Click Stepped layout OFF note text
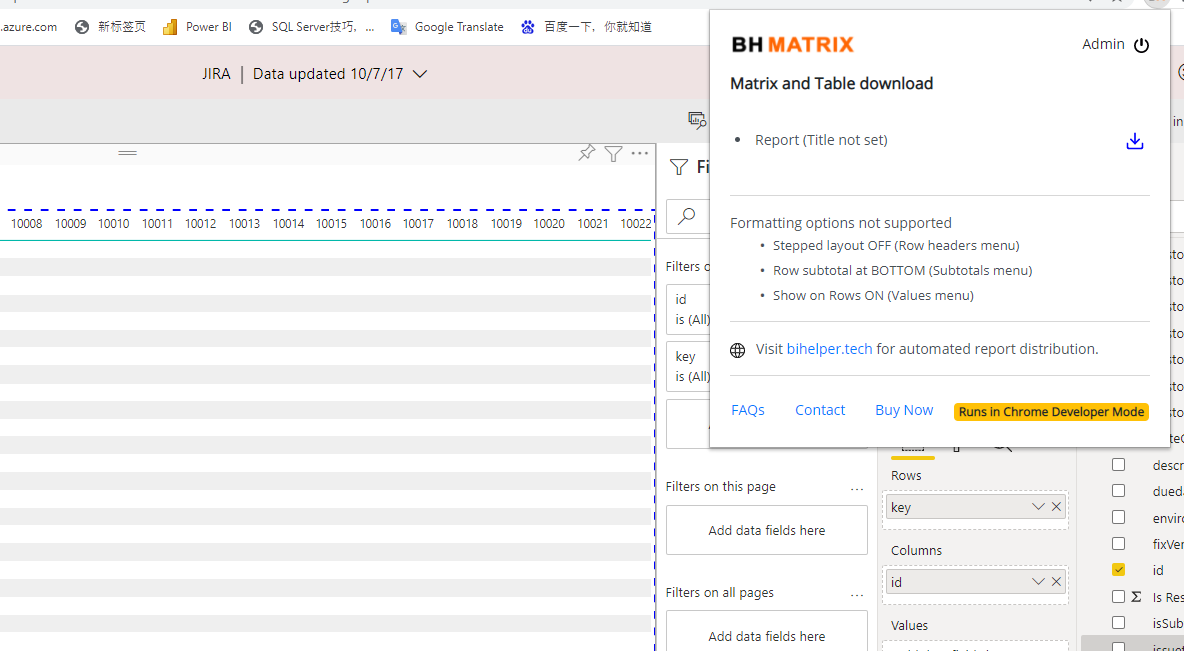This screenshot has height=651, width=1184. (896, 245)
